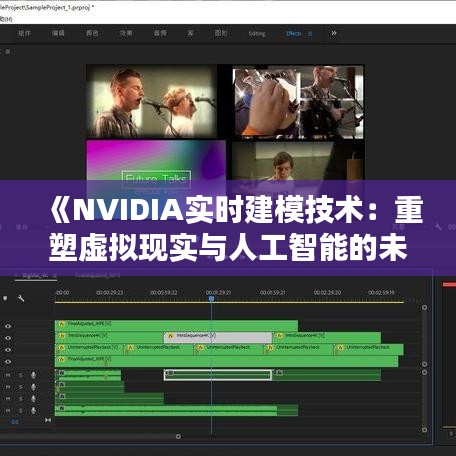The image size is (456, 456).
Task: Click fx badge on second UninterruptedPlayback clip
Action: click(x=131, y=348)
